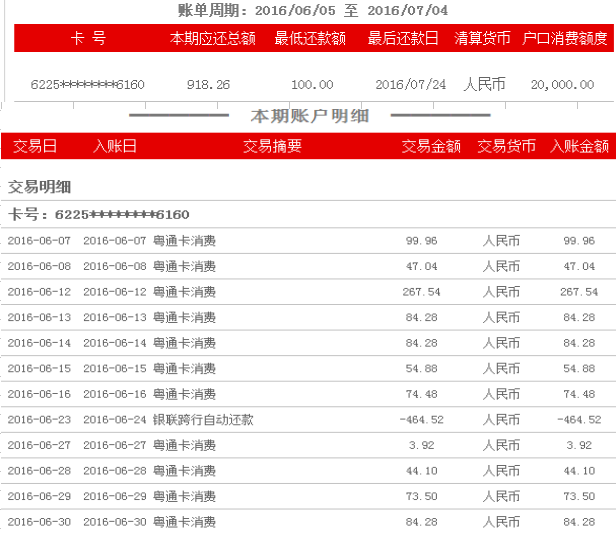Select the 银联跨行自动还款 transaction description
Screen dimensions: 616x533
tap(203, 420)
